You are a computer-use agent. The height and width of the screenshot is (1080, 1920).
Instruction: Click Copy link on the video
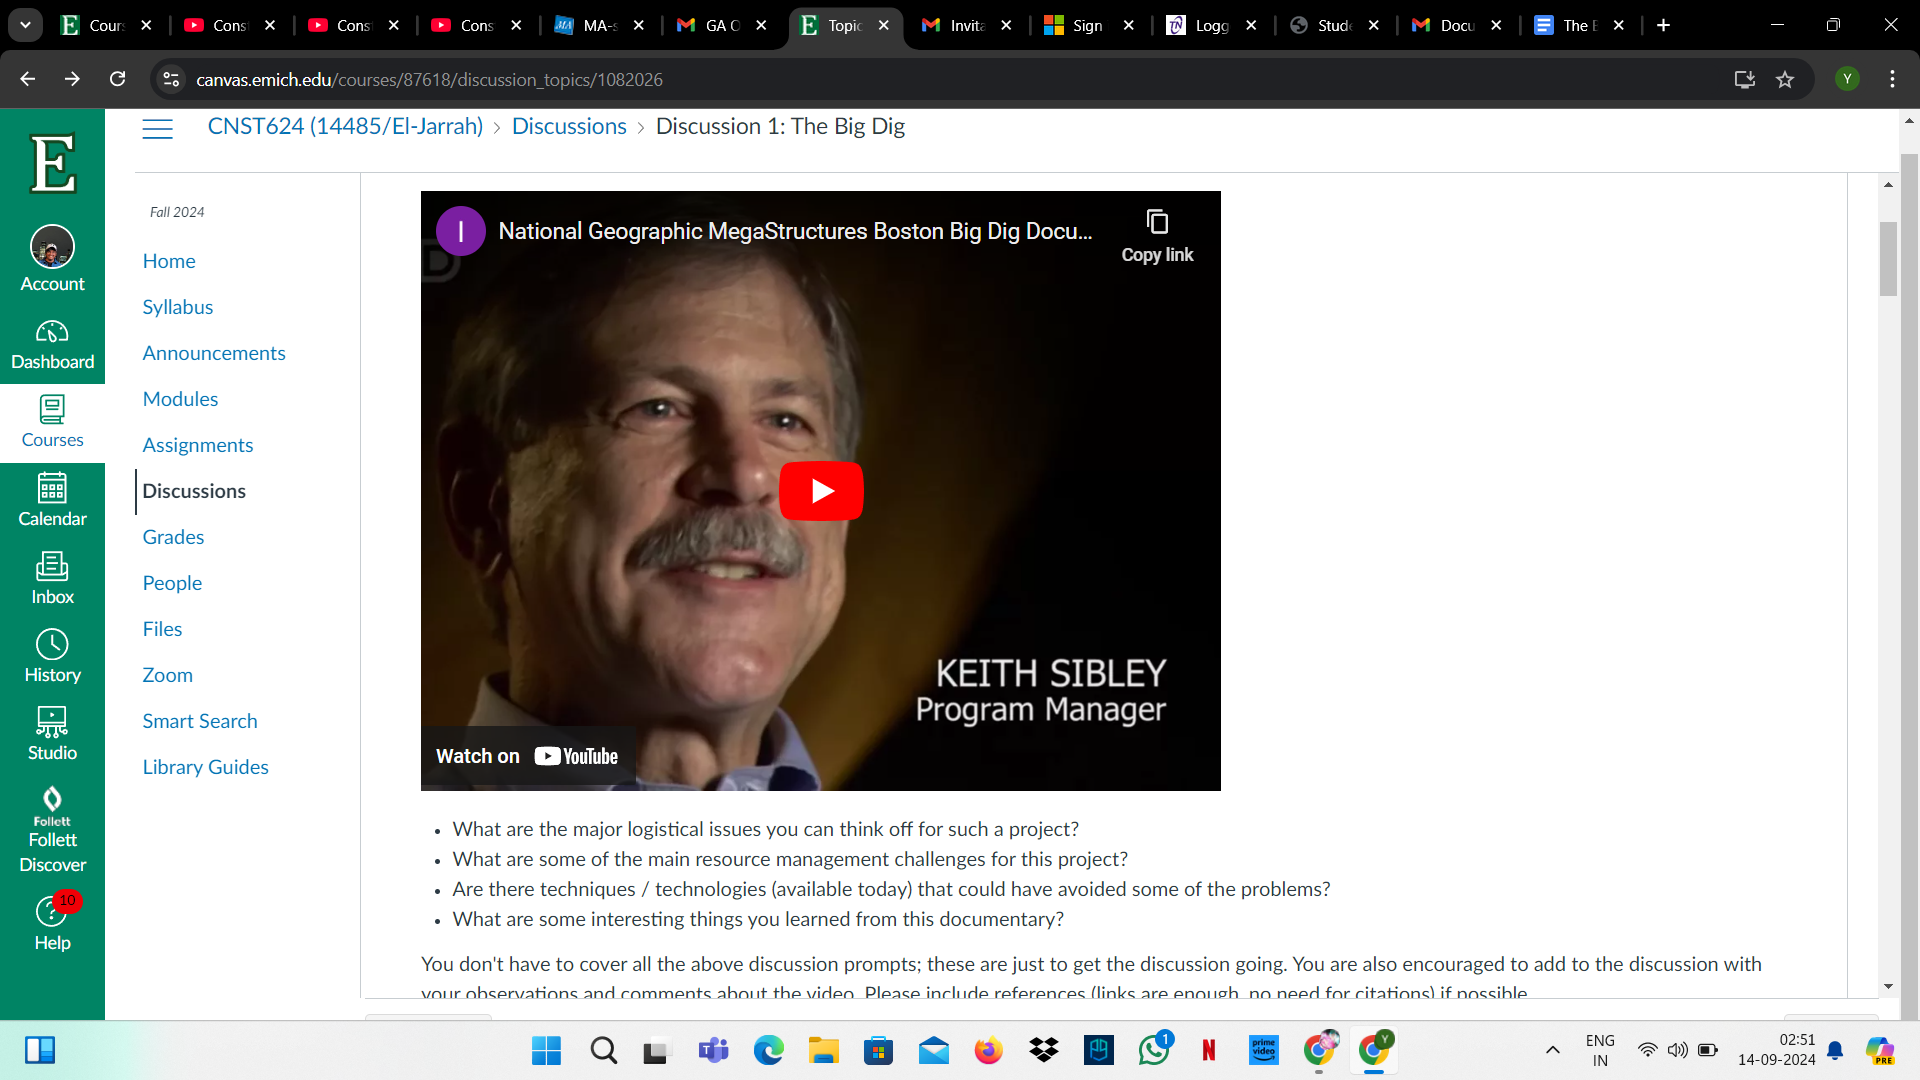tap(1157, 236)
